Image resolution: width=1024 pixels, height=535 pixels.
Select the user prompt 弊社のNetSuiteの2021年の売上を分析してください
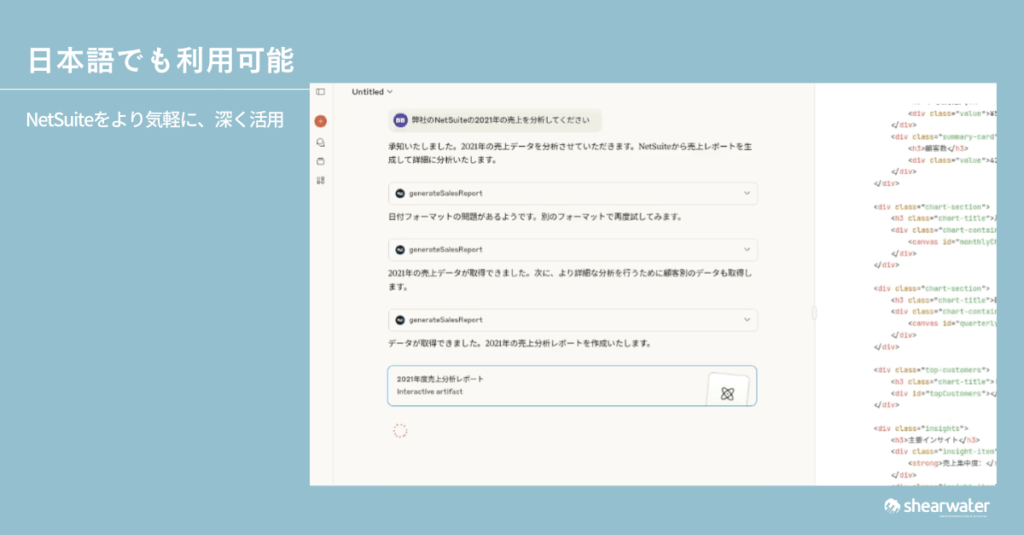pos(500,120)
